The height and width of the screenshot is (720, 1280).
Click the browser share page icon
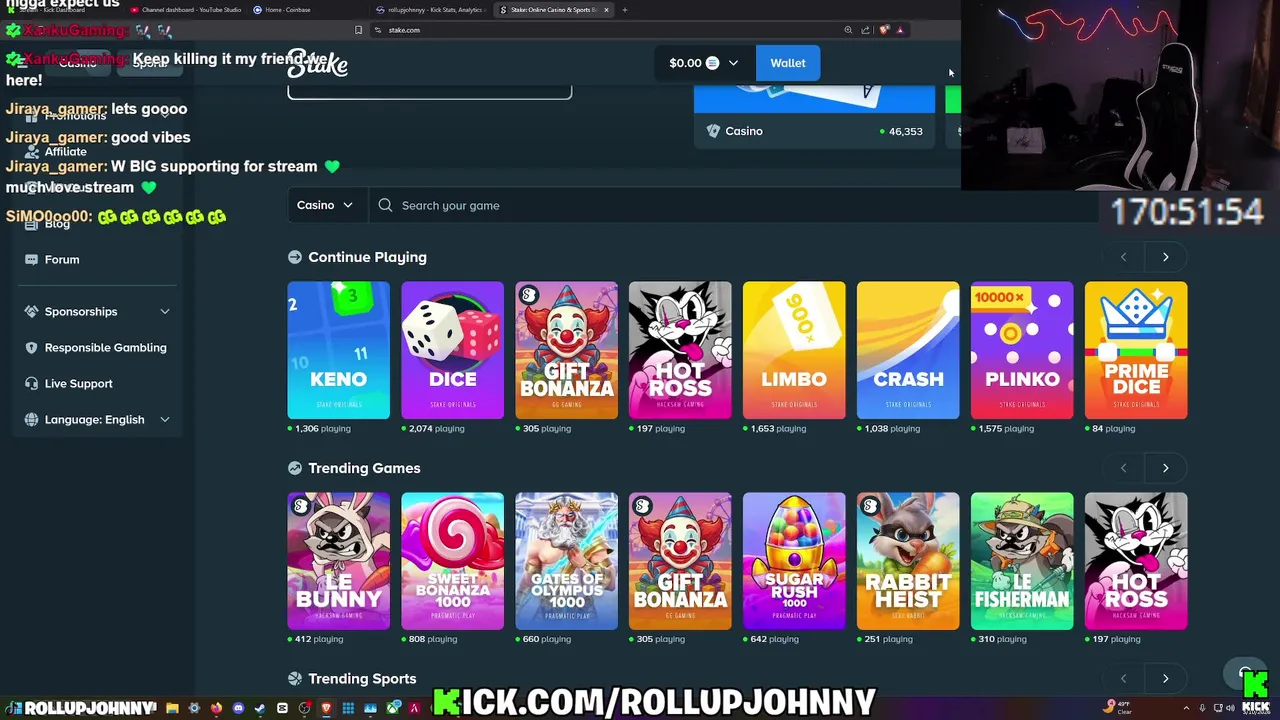(866, 30)
